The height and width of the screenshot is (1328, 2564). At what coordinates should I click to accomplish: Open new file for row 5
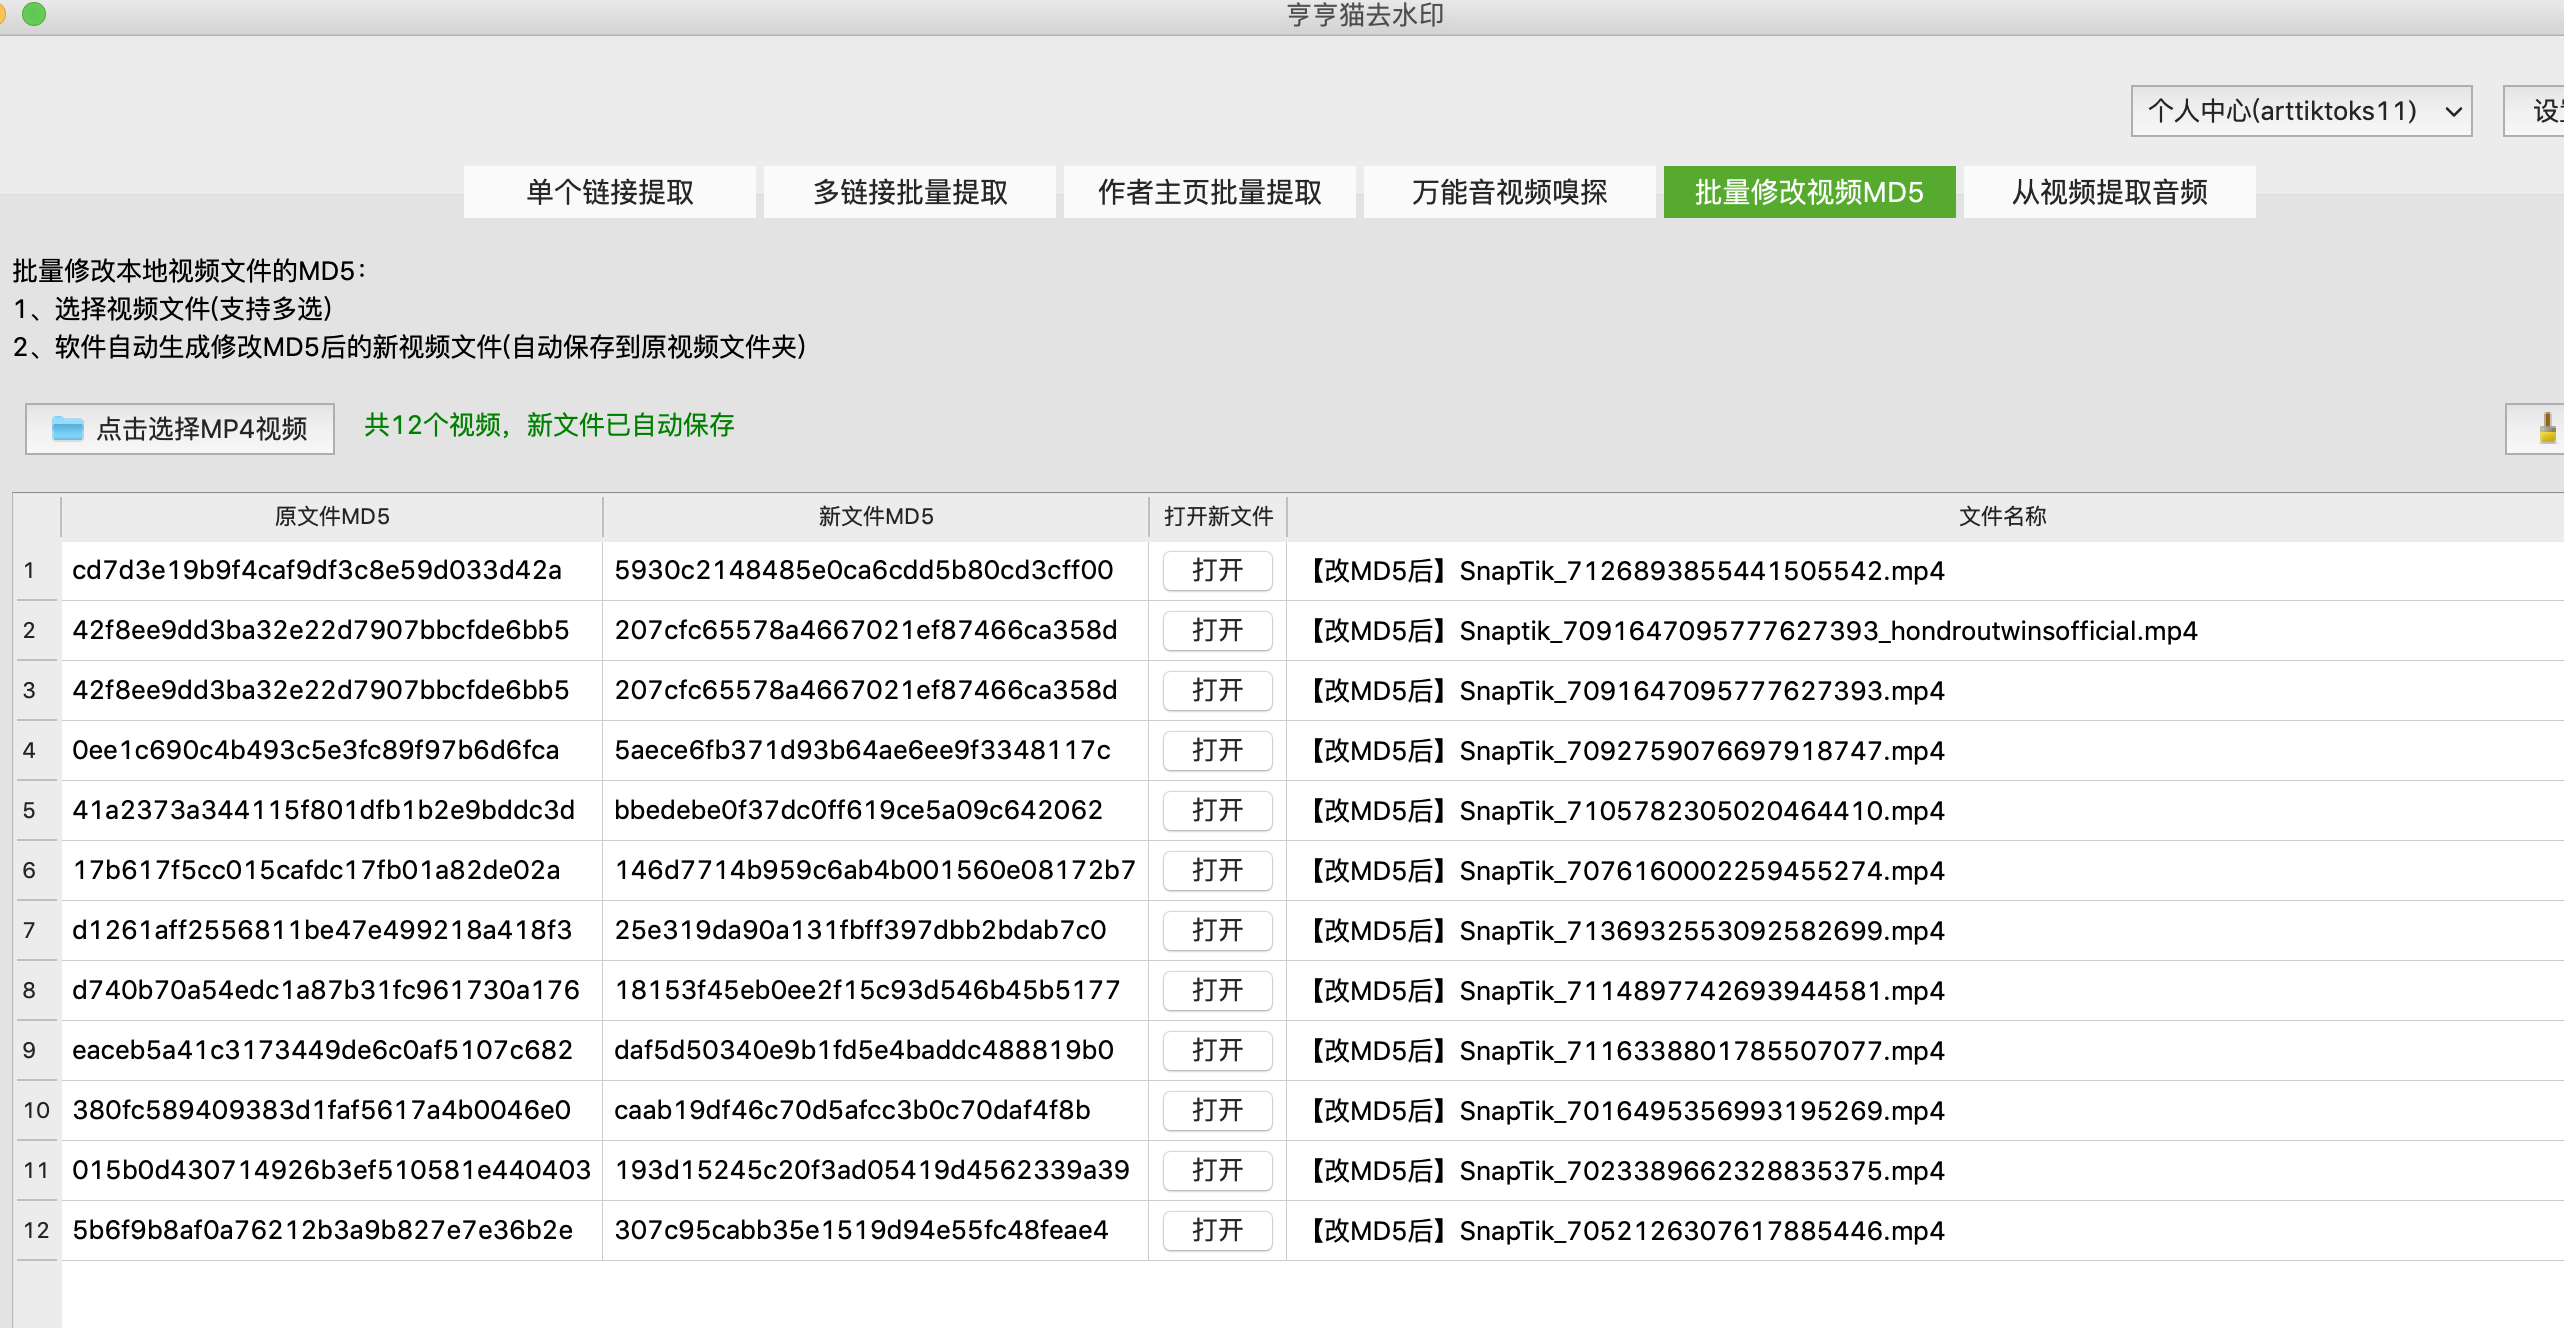(1217, 811)
